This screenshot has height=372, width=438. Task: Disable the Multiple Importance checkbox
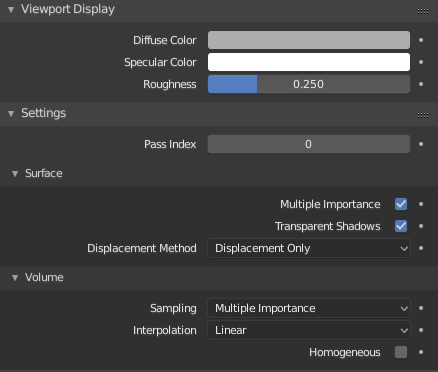tap(401, 204)
